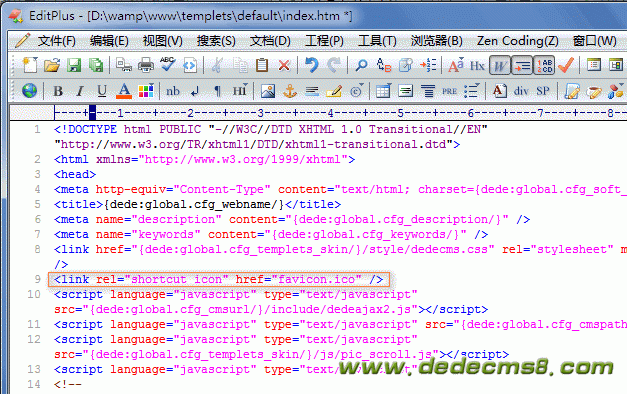Open the 文件(F) menu
Screen dimensions: 627x394
(x=56, y=41)
